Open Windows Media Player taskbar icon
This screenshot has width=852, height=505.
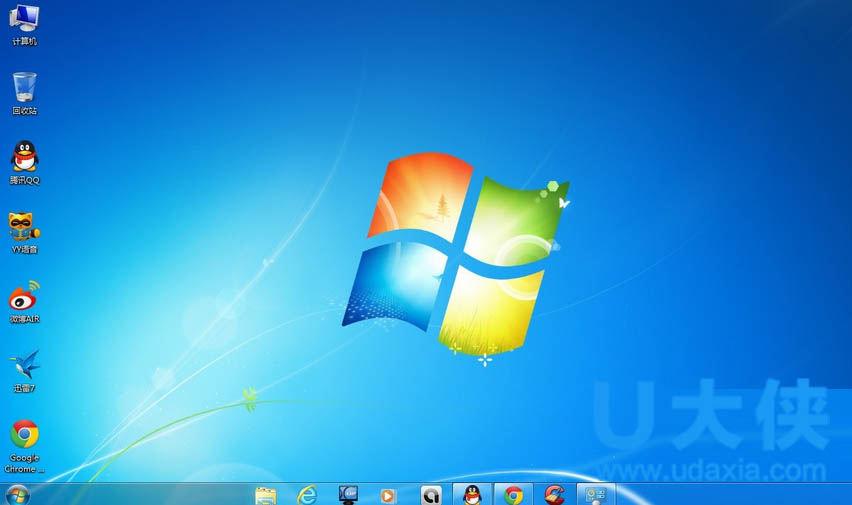coord(388,496)
